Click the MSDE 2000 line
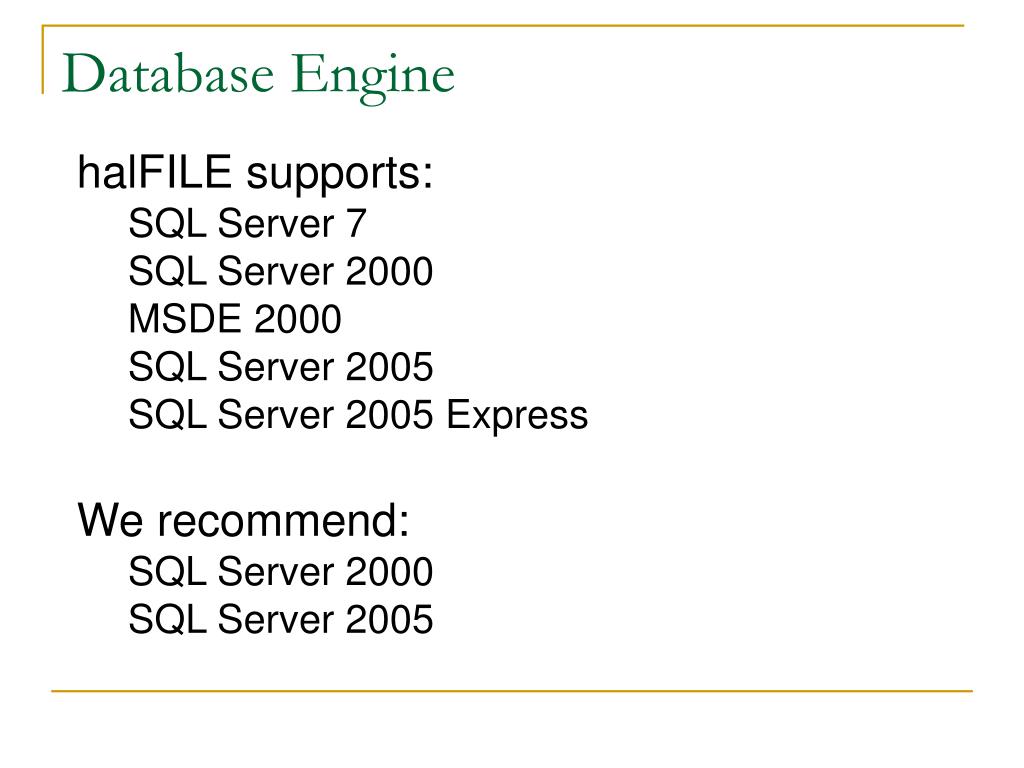The height and width of the screenshot is (768, 1024). pyautogui.click(x=235, y=319)
